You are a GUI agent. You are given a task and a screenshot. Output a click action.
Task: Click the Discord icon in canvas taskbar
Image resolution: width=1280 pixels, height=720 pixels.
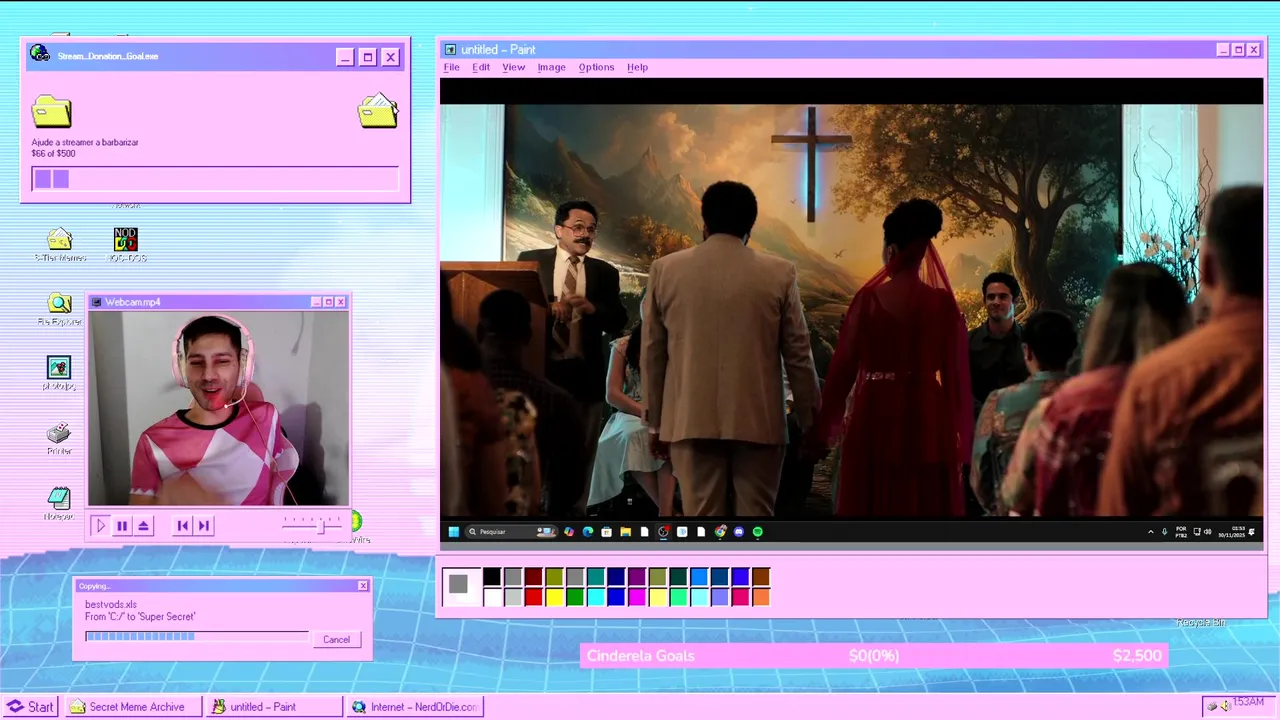(739, 532)
